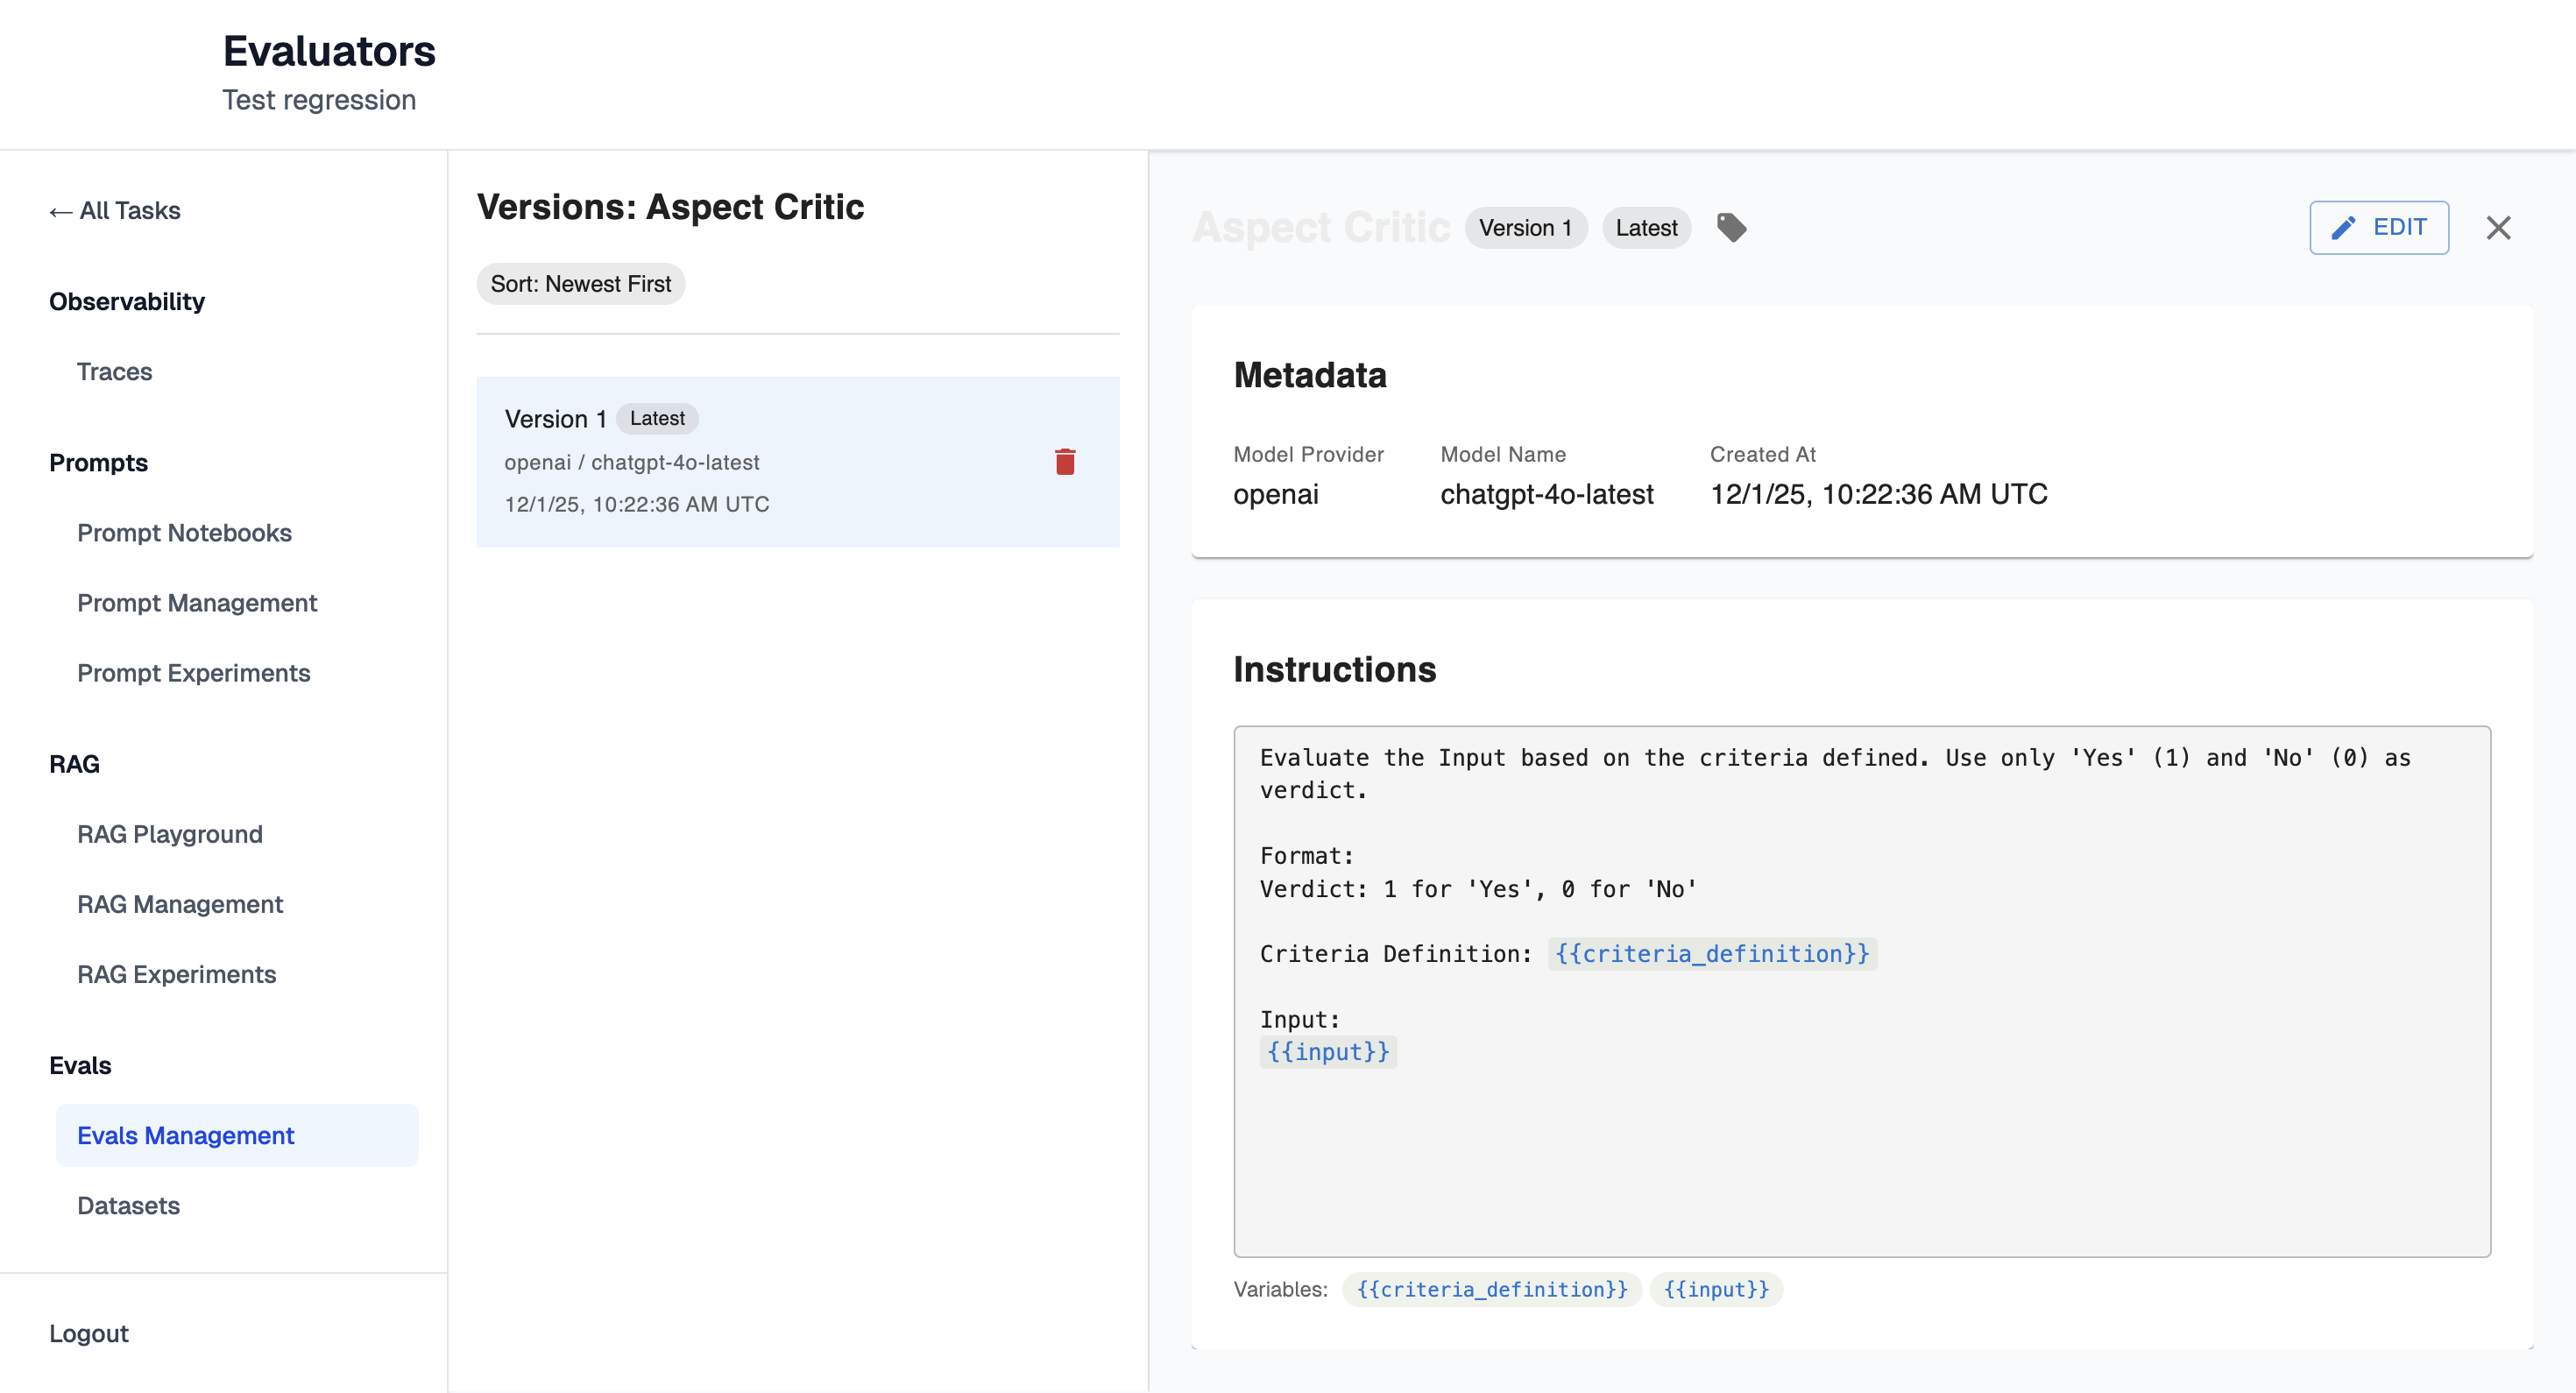Navigate to Prompt Management

(197, 603)
